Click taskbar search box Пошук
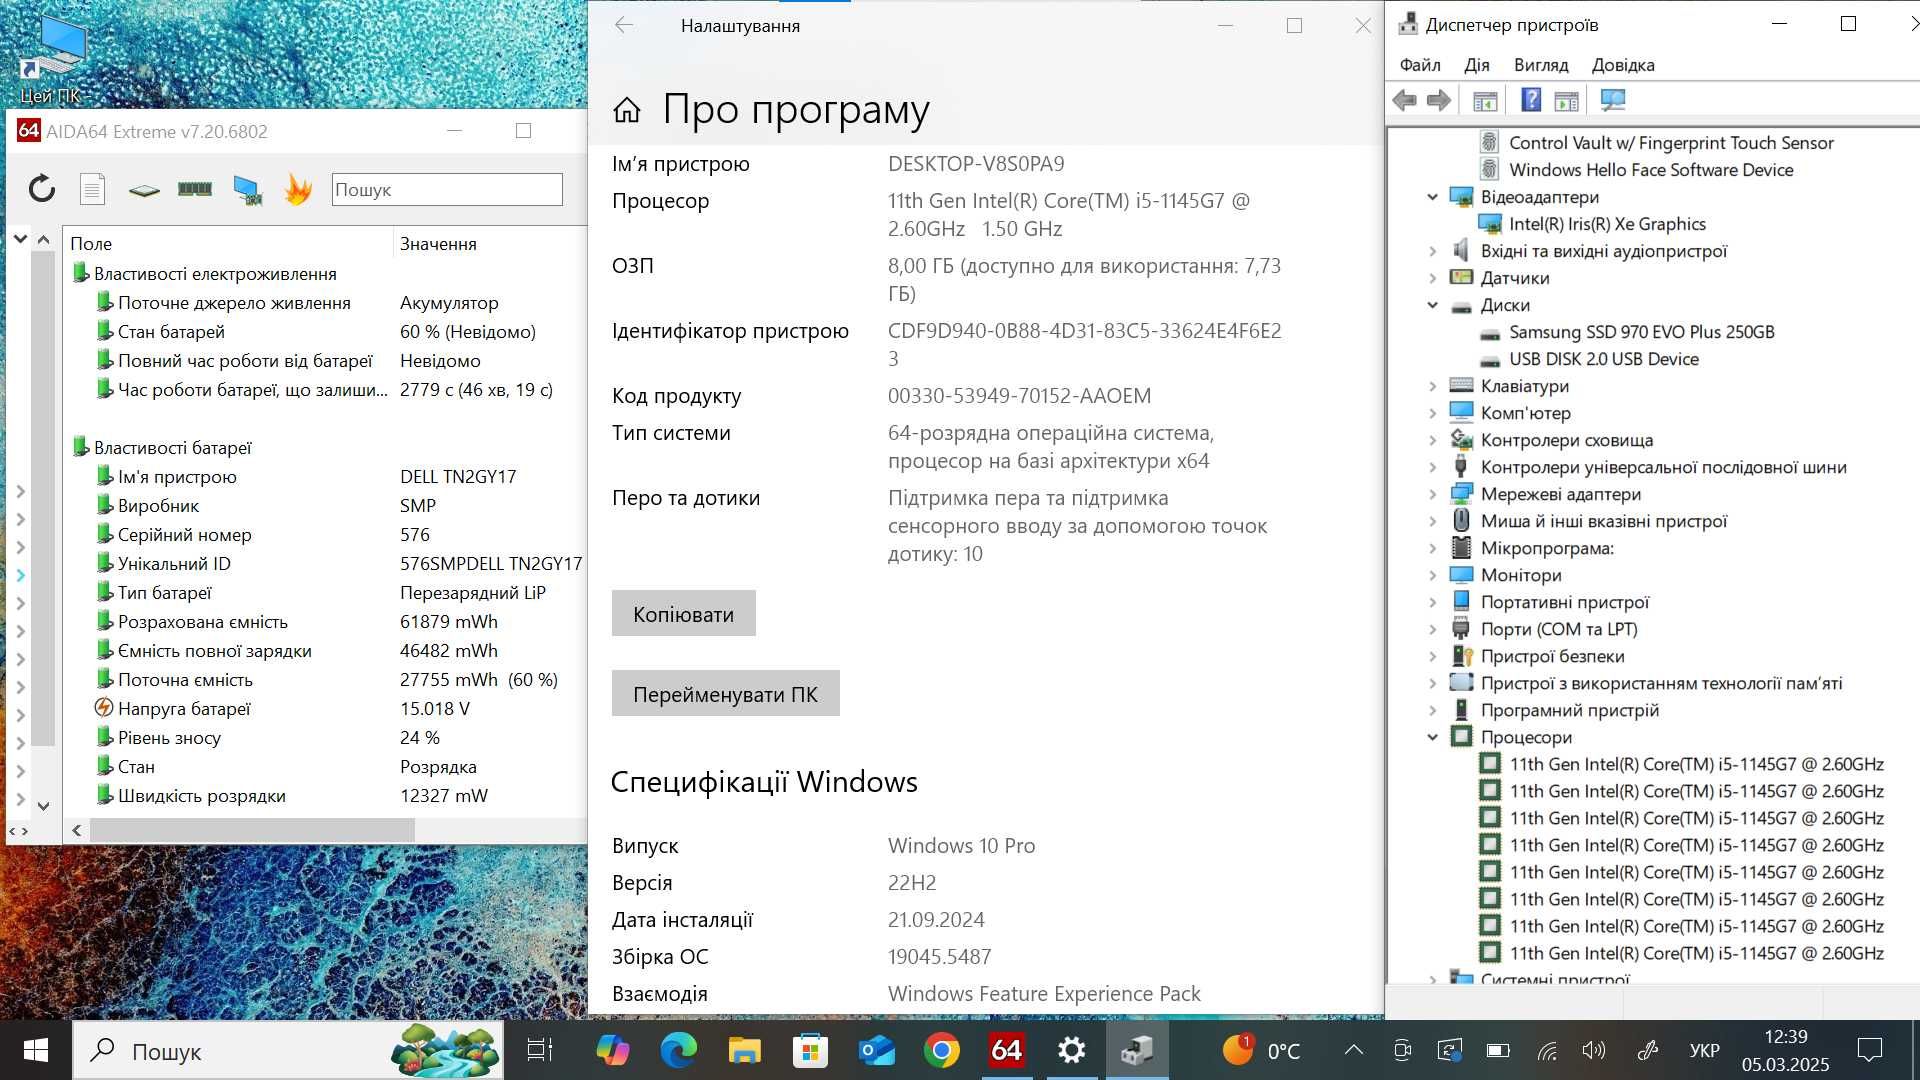 288,1050
